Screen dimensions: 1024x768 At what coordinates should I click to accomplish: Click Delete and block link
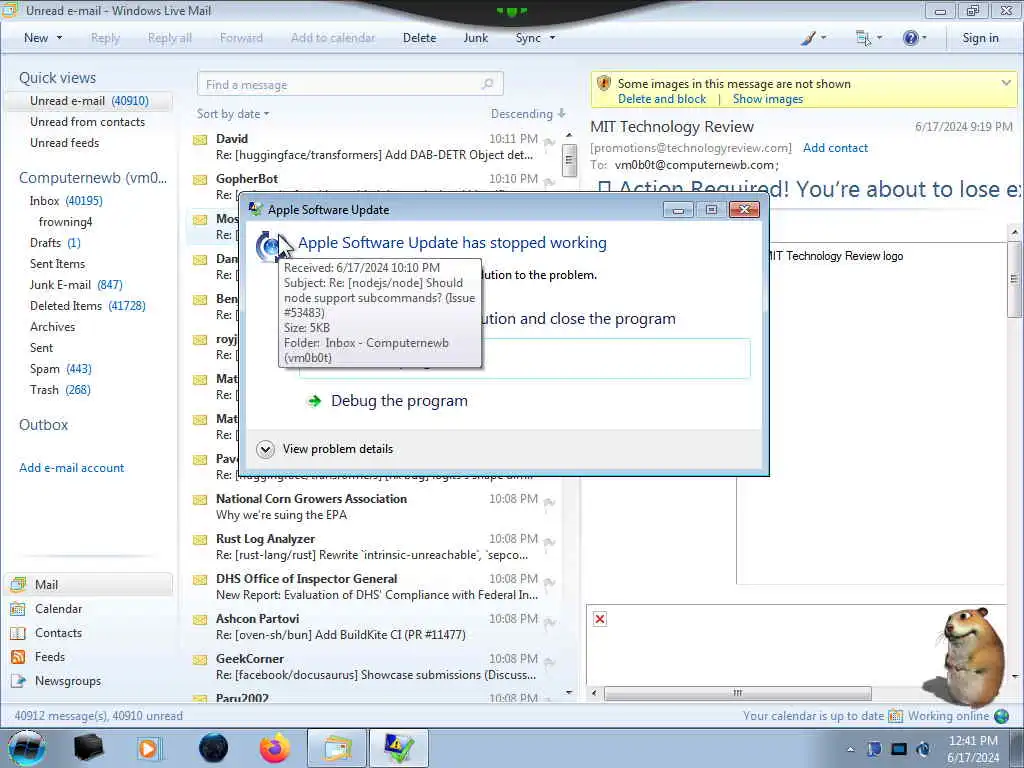click(662, 99)
